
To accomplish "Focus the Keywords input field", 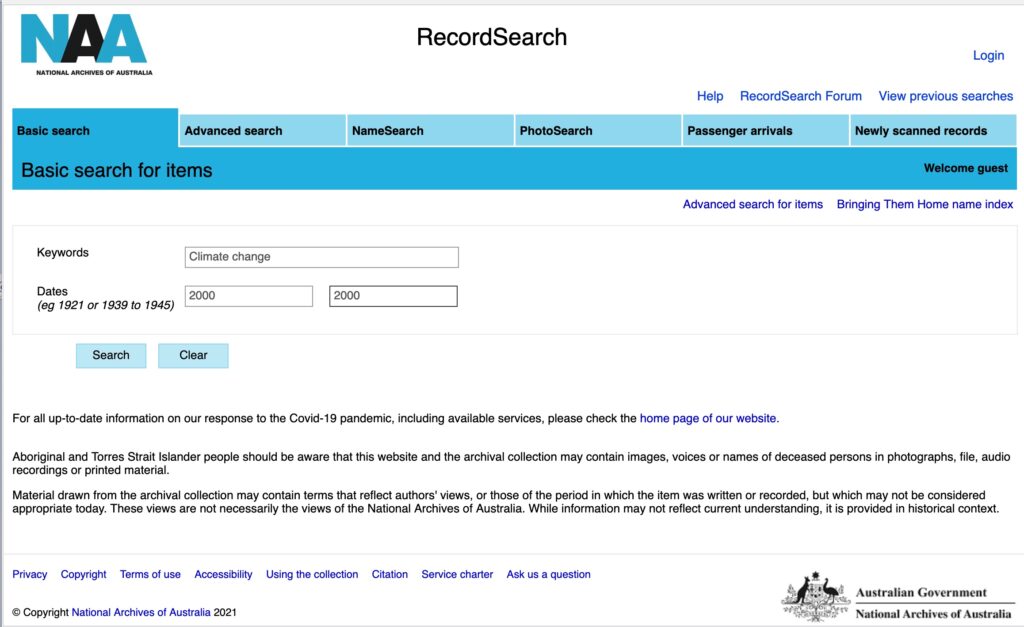I will 321,257.
